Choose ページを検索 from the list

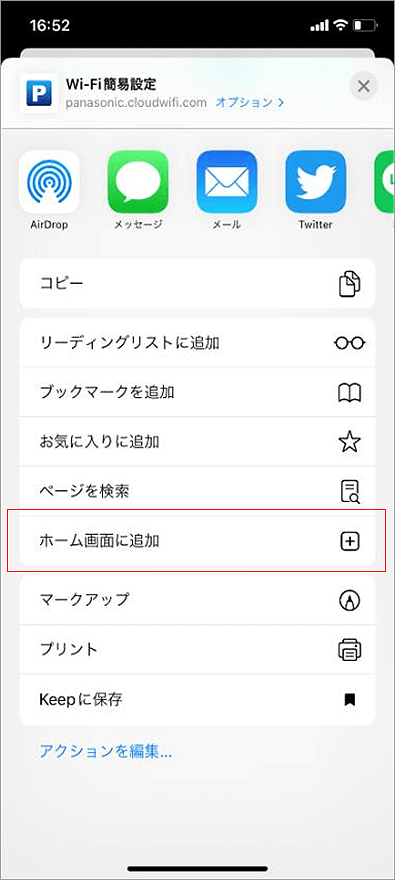[x=198, y=491]
